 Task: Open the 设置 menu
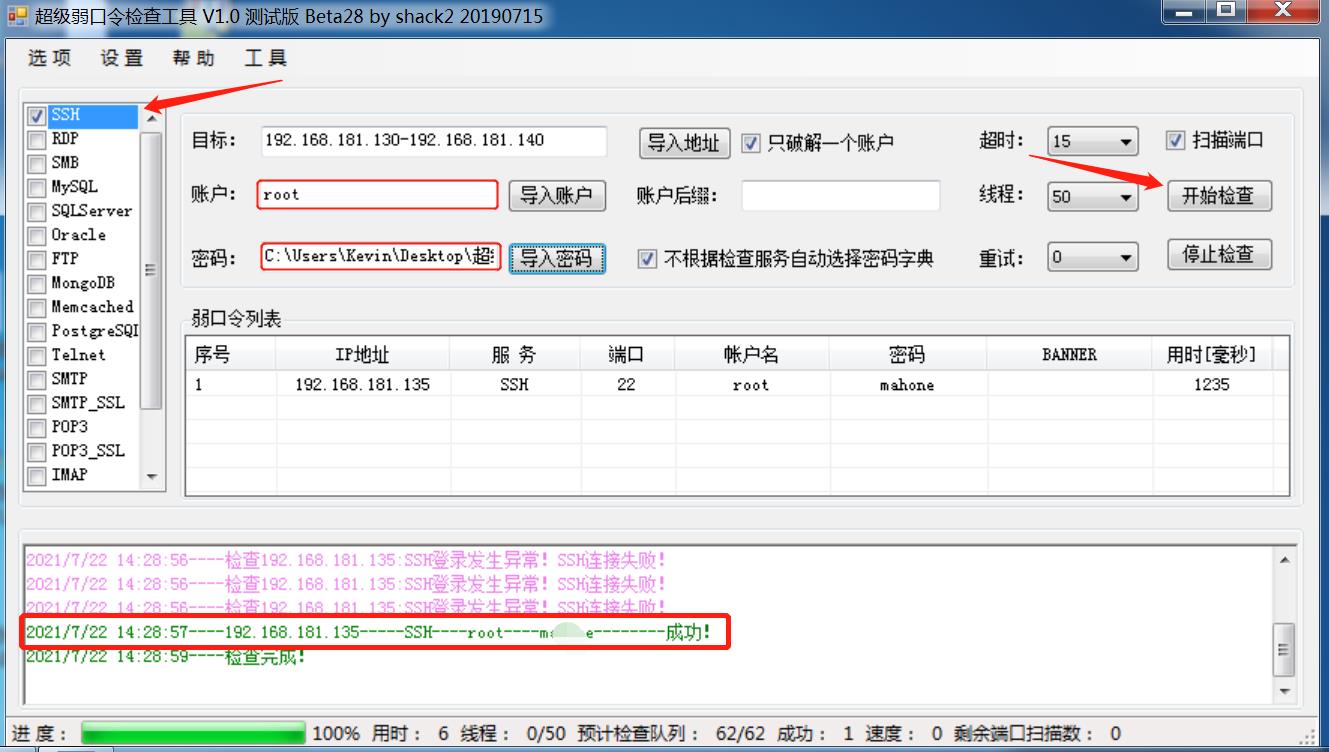(122, 58)
